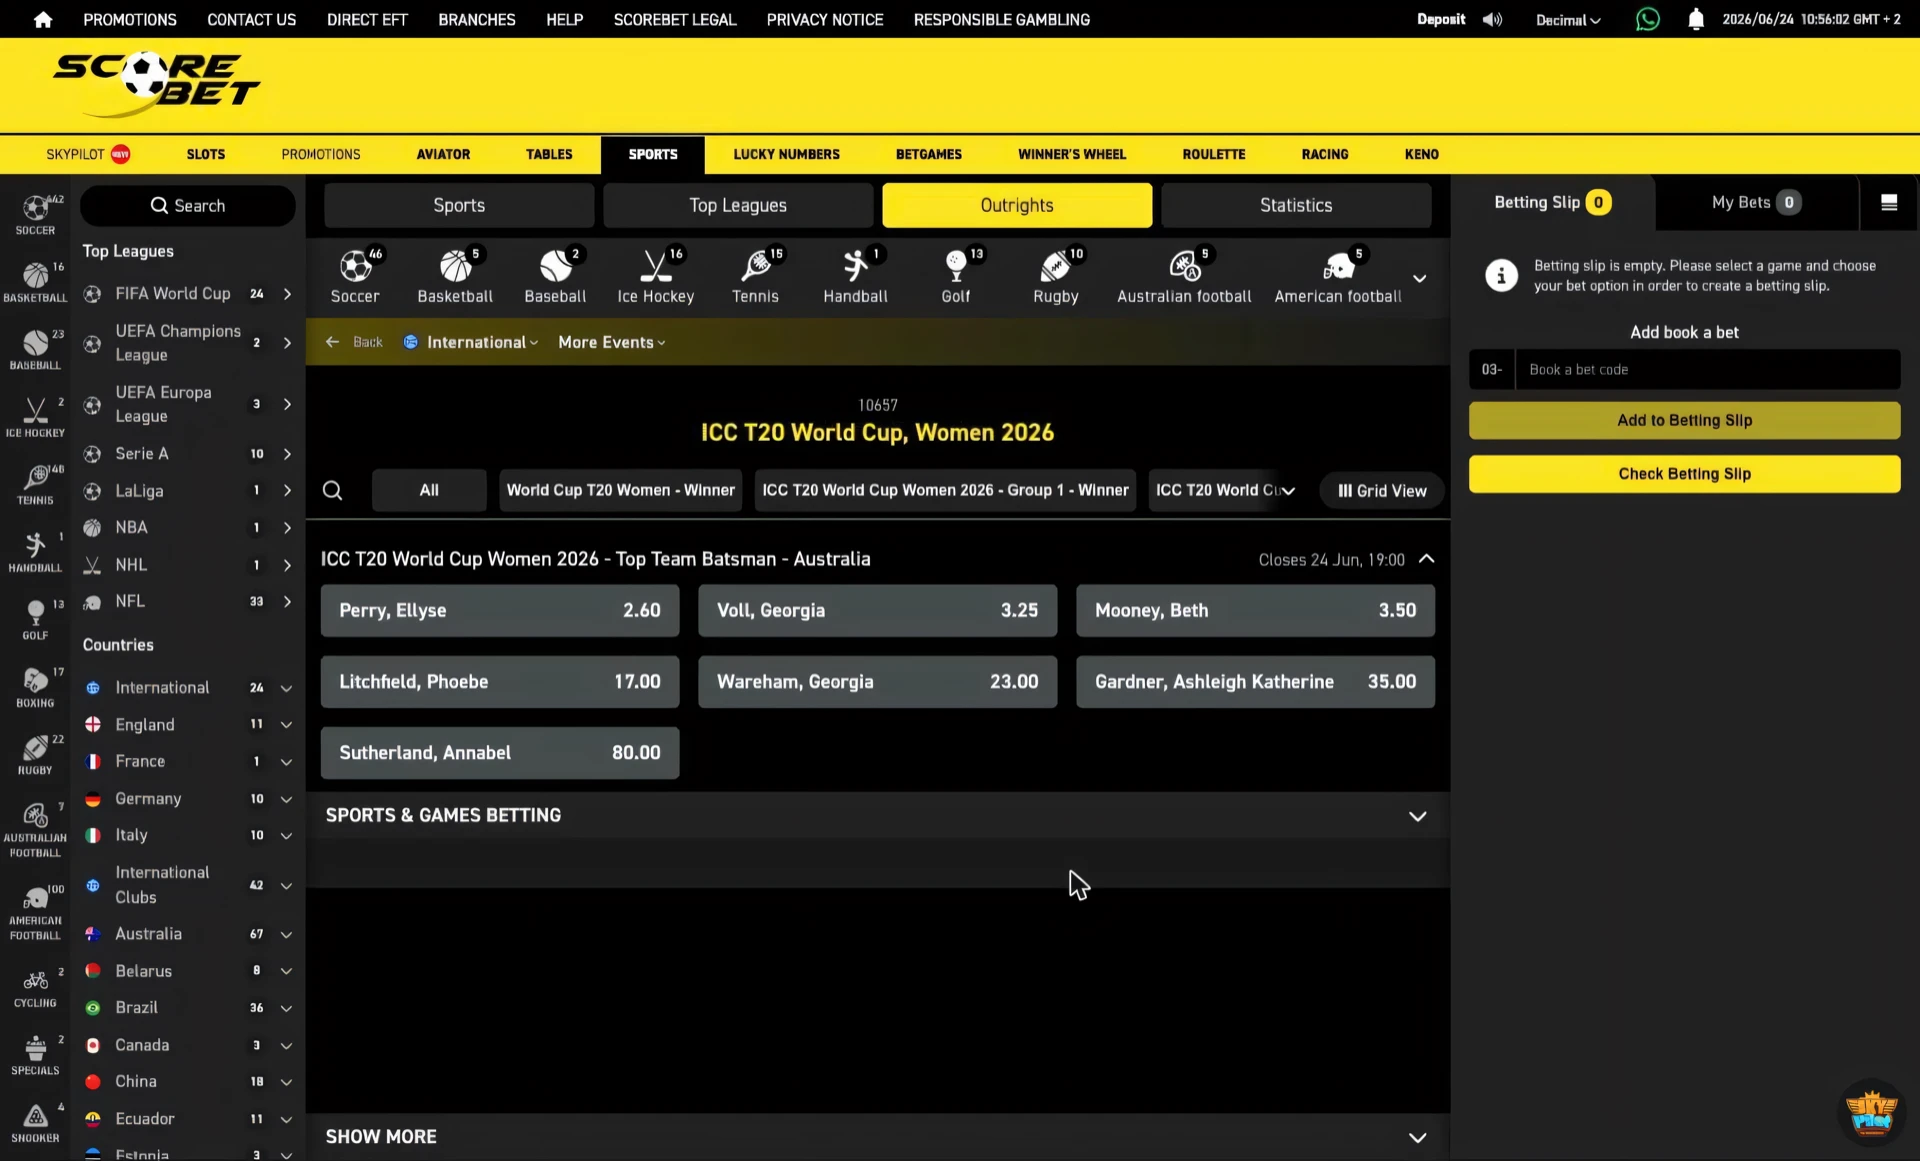Choose Golf from the outrights sport row
The width and height of the screenshot is (1920, 1161).
(x=956, y=277)
